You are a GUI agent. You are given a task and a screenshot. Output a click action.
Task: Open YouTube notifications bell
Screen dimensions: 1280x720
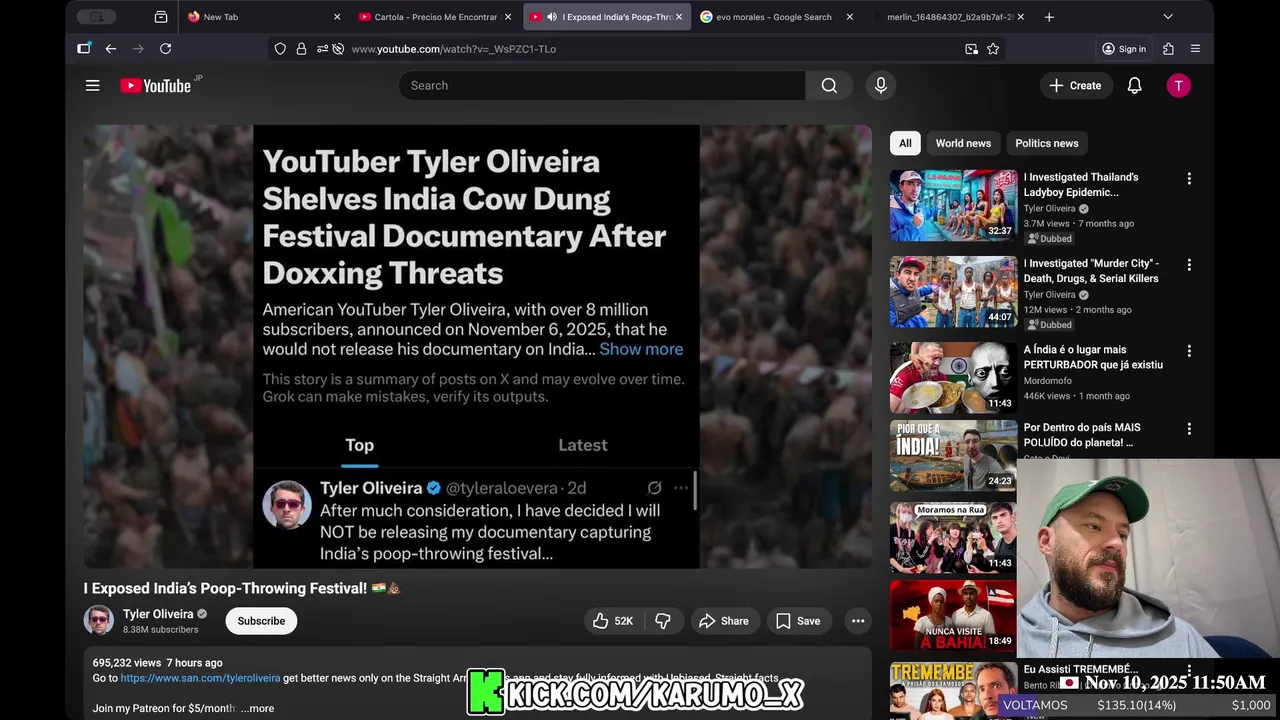(1135, 86)
